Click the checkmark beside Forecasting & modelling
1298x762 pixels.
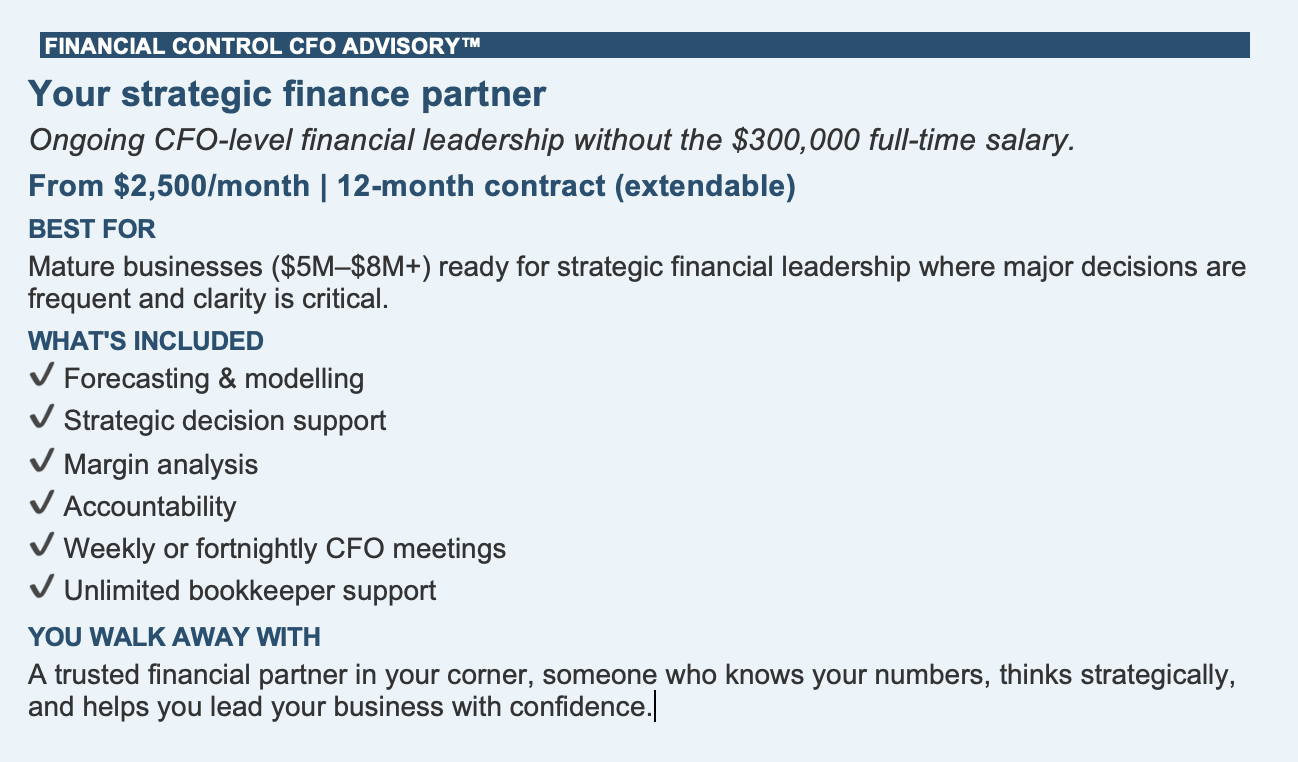[x=41, y=377]
